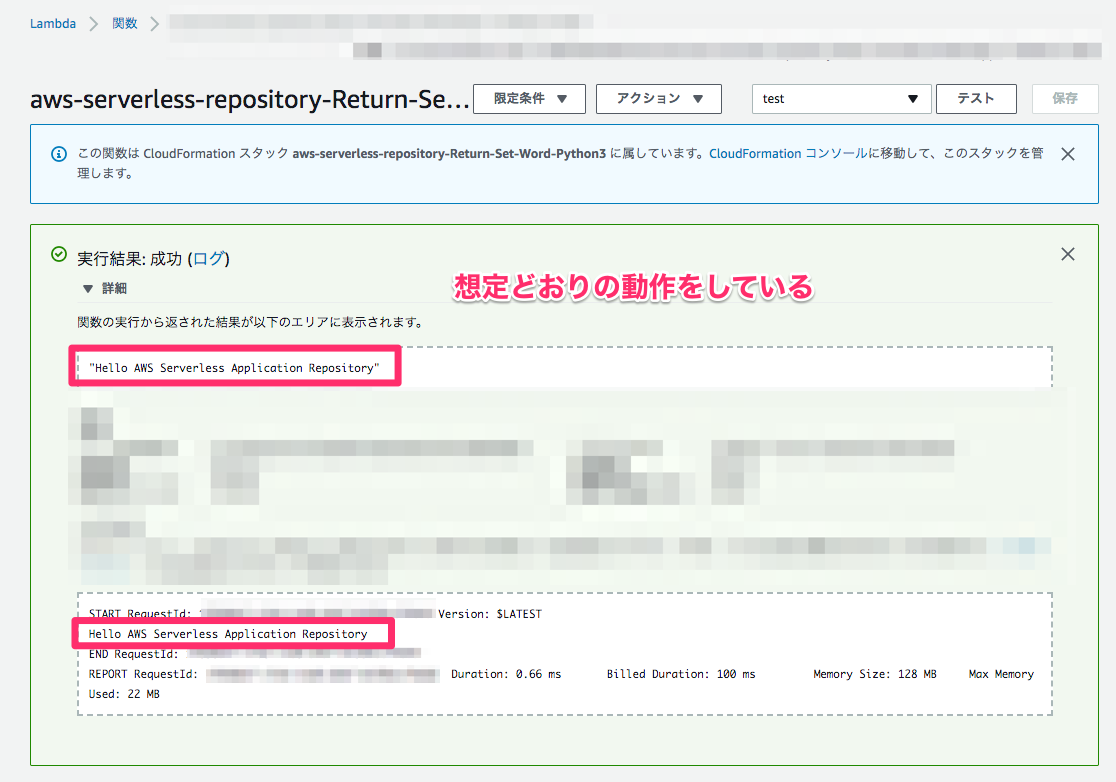Click the dropdown arrow on the アクション button
The image size is (1116, 782).
(700, 99)
